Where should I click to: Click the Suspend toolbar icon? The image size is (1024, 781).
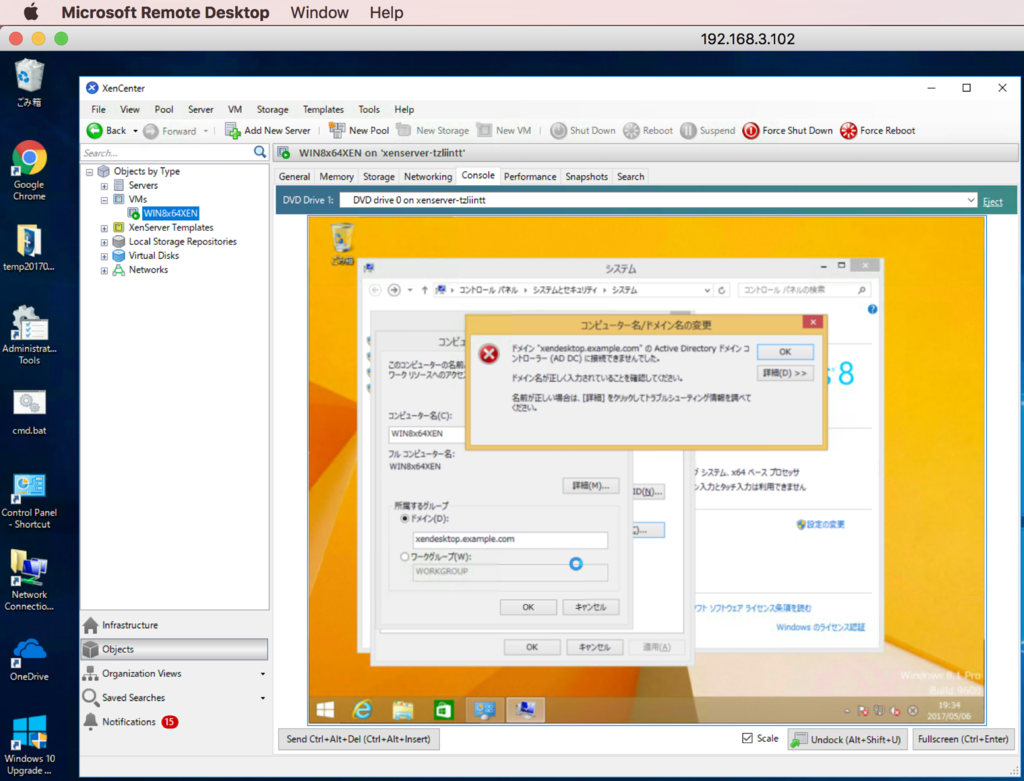coord(688,131)
